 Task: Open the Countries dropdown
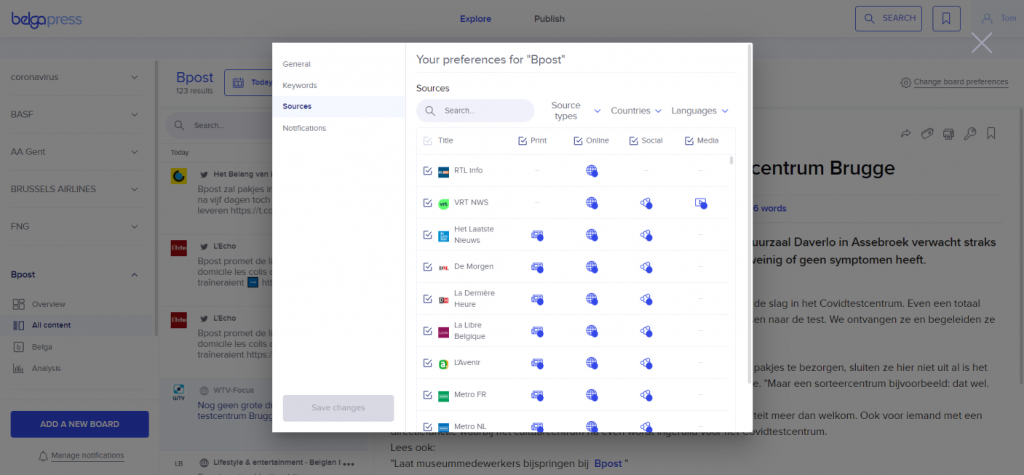636,111
